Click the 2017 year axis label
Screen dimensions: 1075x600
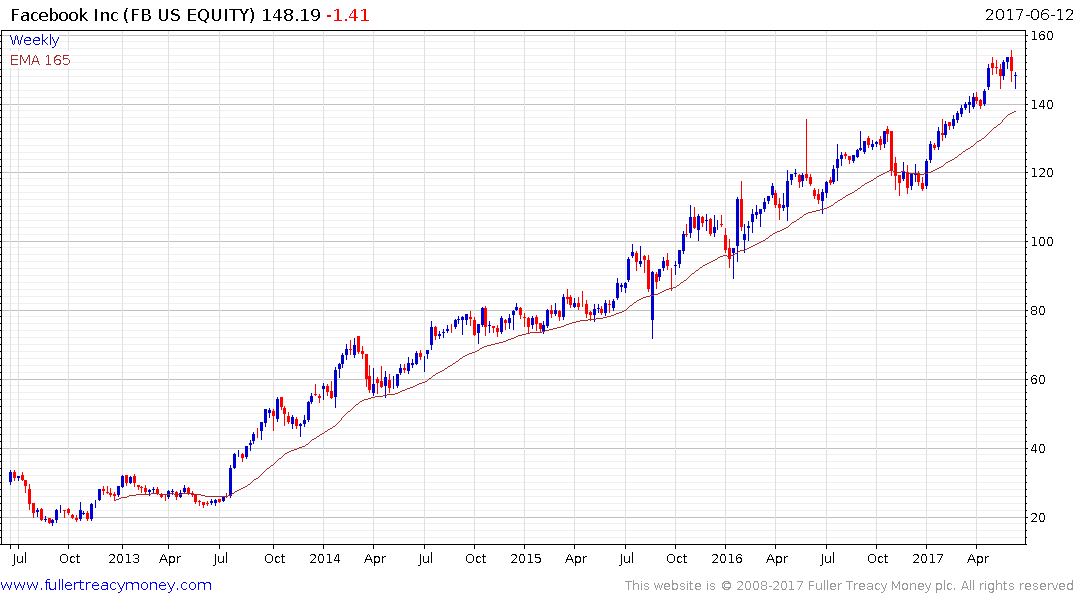click(x=928, y=558)
